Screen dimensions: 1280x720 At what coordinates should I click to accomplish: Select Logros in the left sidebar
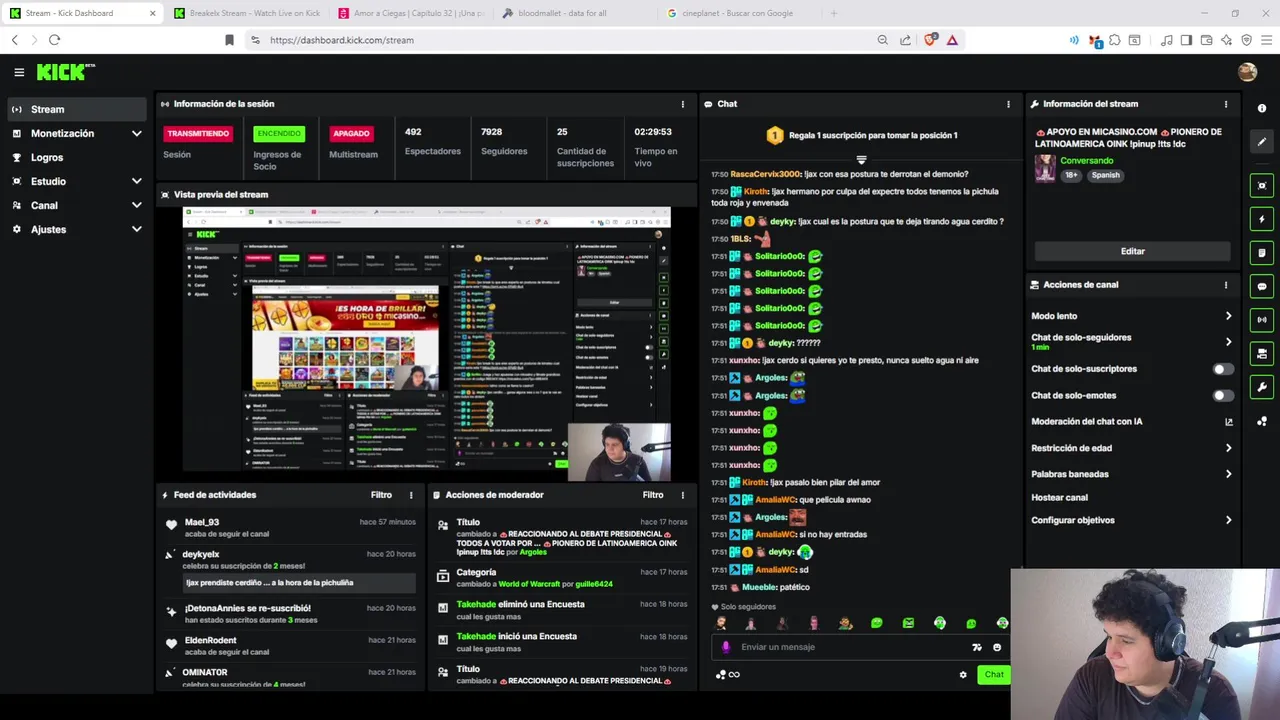click(x=78, y=157)
